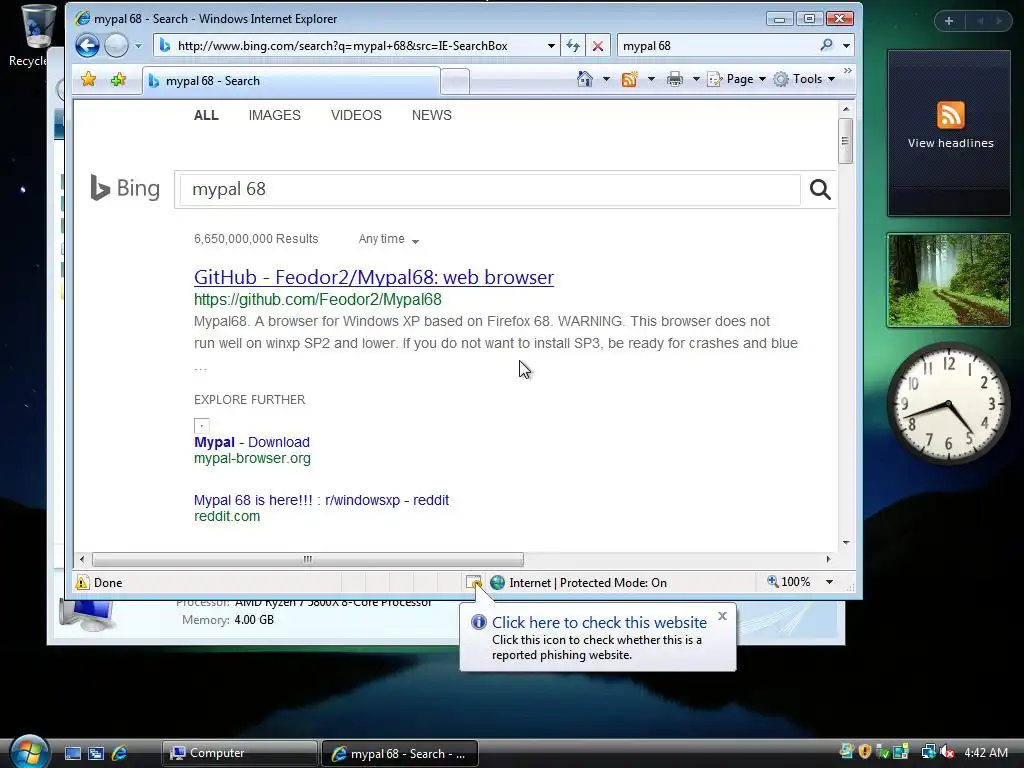Viewport: 1024px width, 768px height.
Task: Open the Page menu
Action: click(x=737, y=79)
